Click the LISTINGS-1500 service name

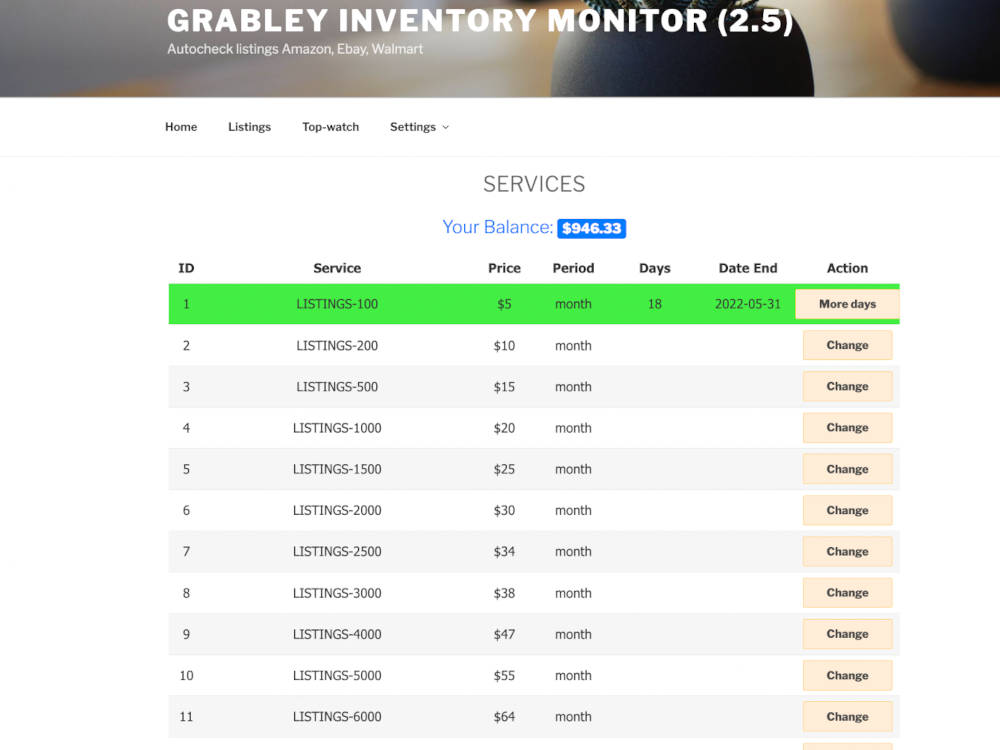click(x=337, y=469)
